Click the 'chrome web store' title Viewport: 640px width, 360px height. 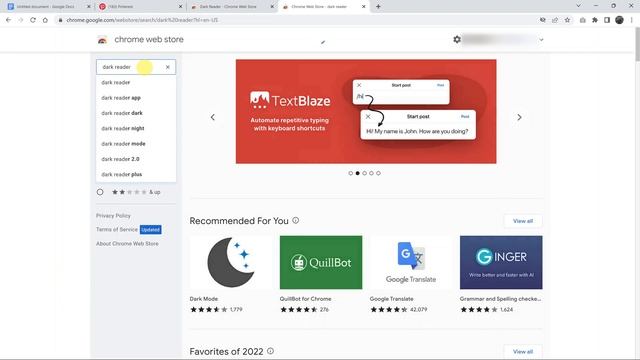click(149, 40)
